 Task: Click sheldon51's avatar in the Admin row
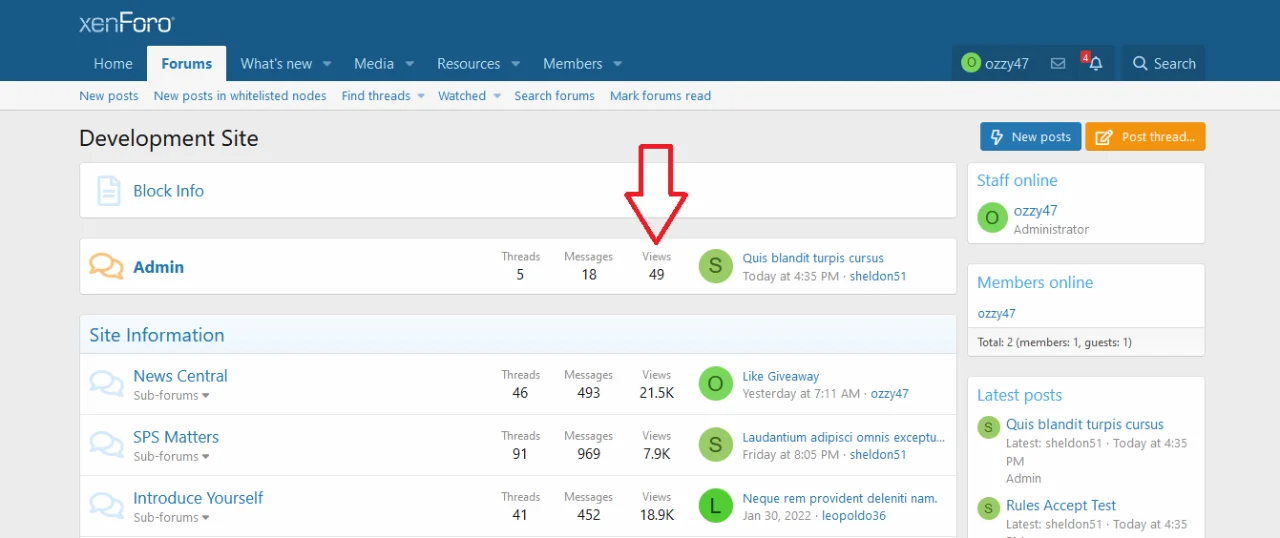(x=715, y=266)
